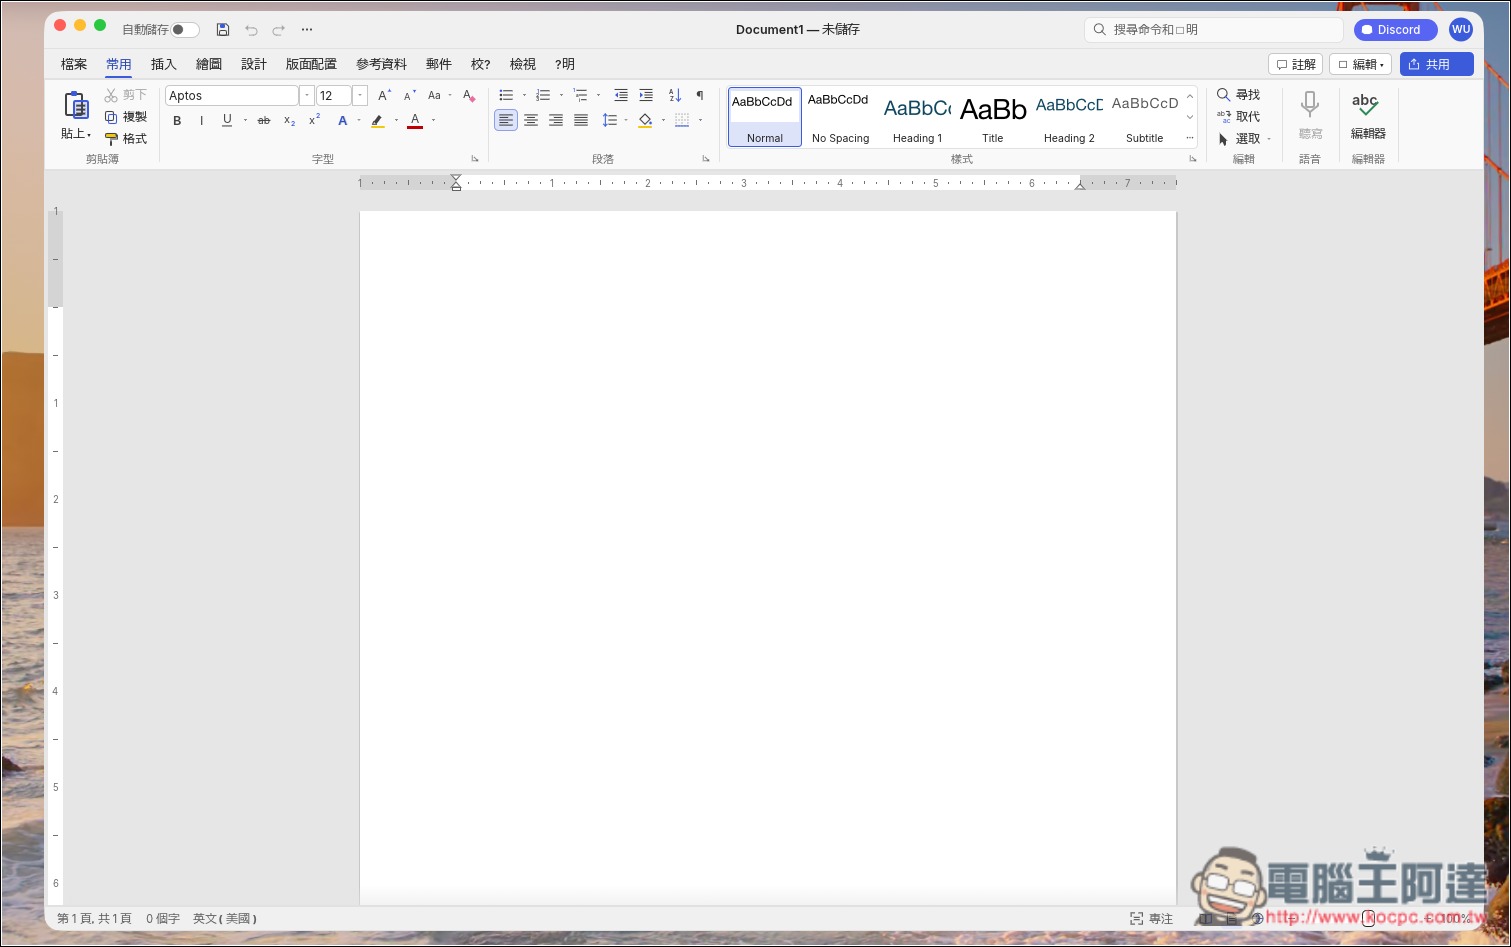The width and height of the screenshot is (1511, 947).
Task: Click the search commands field (搜尋命令)
Action: pyautogui.click(x=1213, y=30)
